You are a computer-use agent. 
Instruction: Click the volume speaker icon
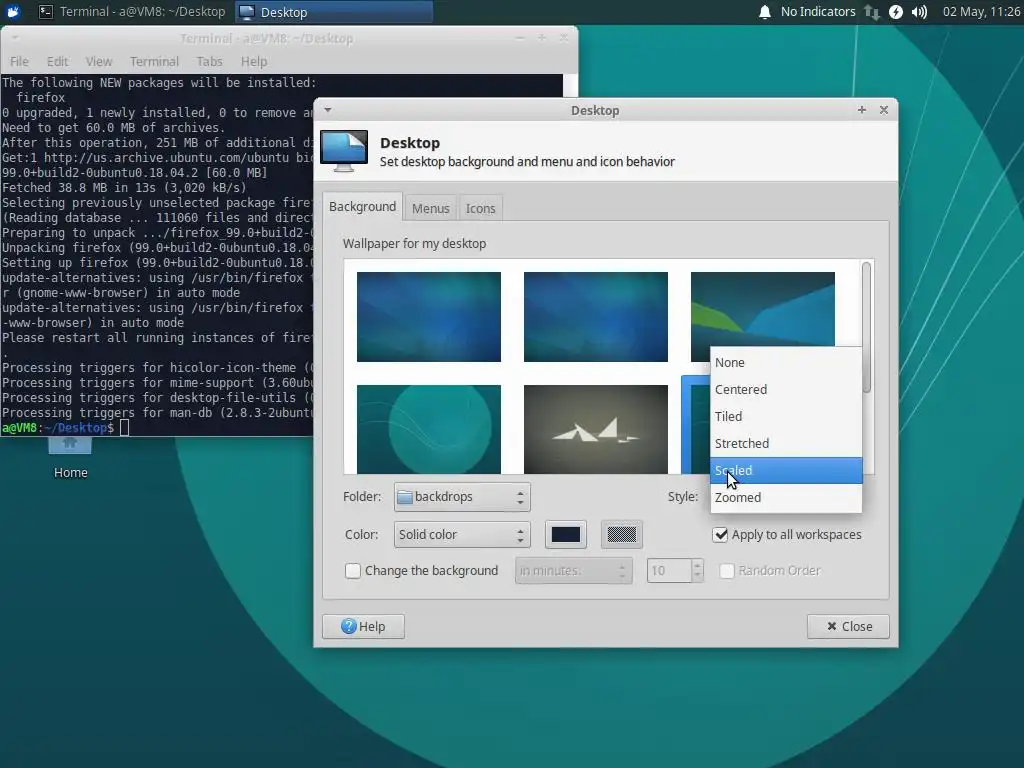pyautogui.click(x=920, y=12)
